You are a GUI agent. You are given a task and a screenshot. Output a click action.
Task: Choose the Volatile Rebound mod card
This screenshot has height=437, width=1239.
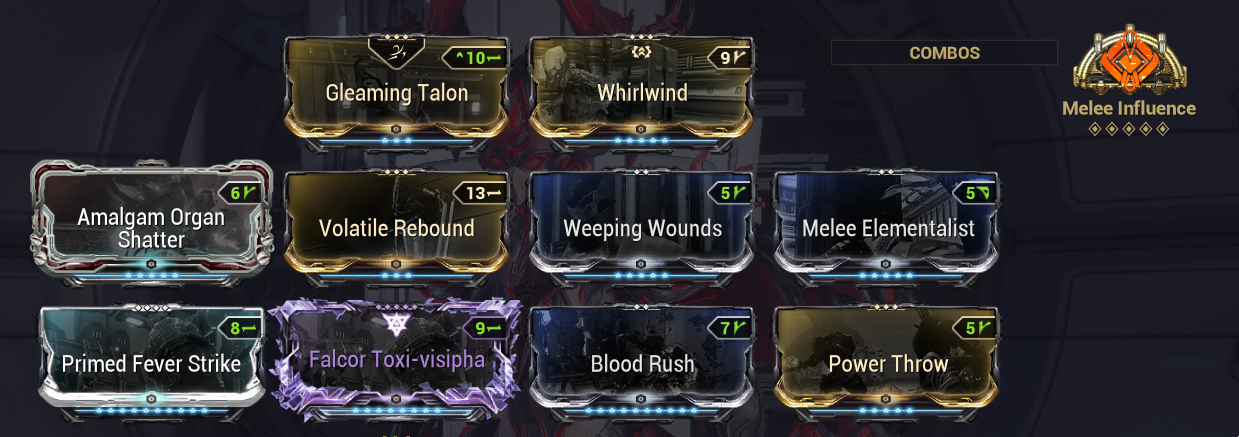click(397, 225)
